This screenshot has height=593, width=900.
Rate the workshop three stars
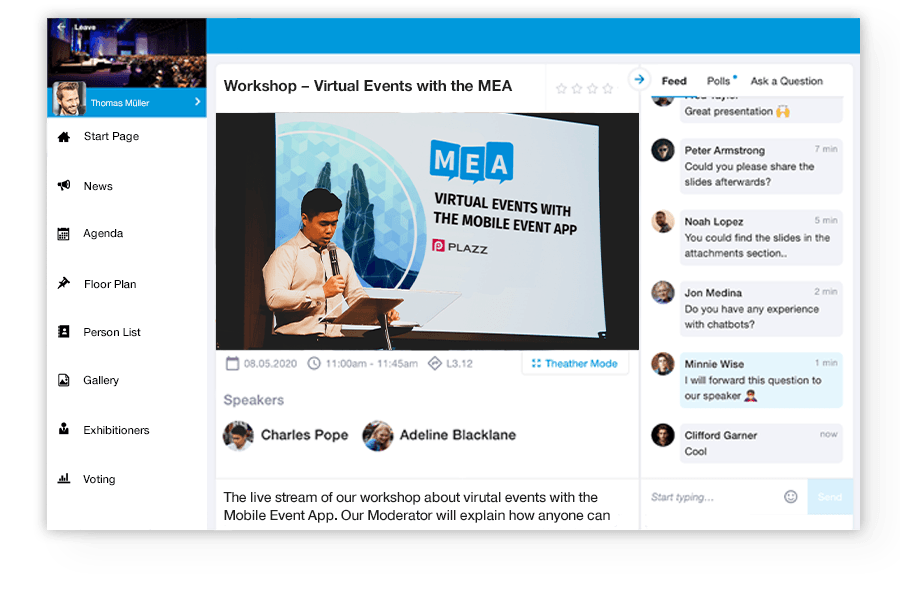tap(592, 88)
